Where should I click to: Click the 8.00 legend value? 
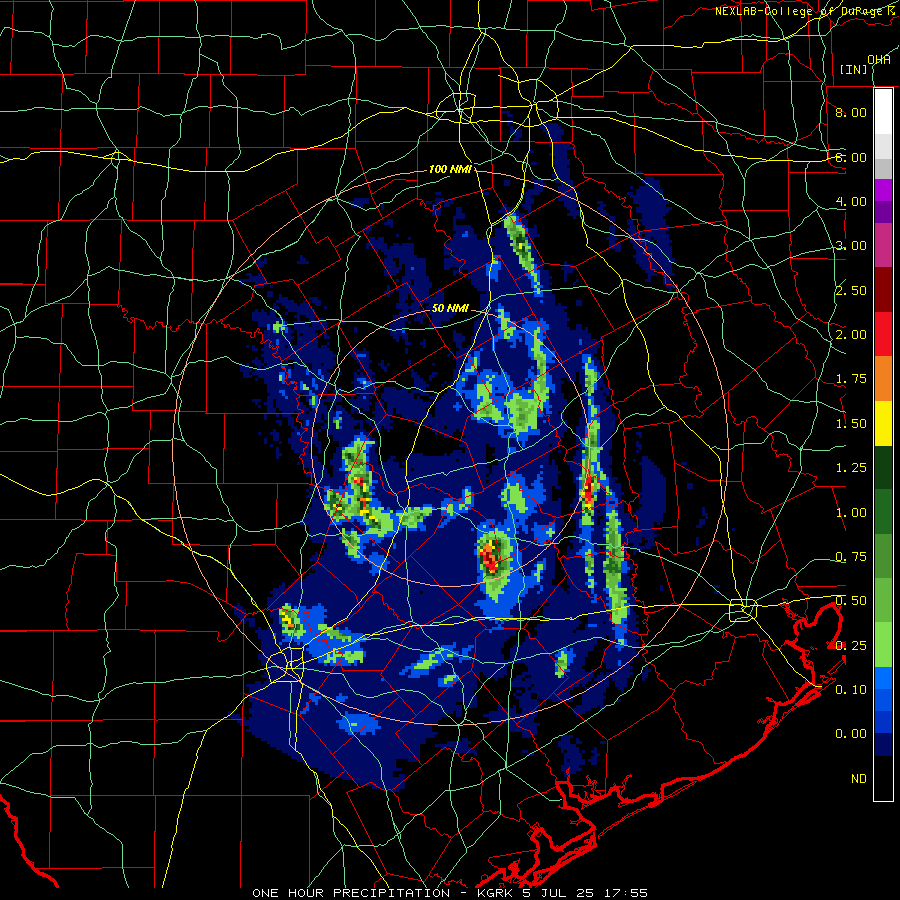851,112
